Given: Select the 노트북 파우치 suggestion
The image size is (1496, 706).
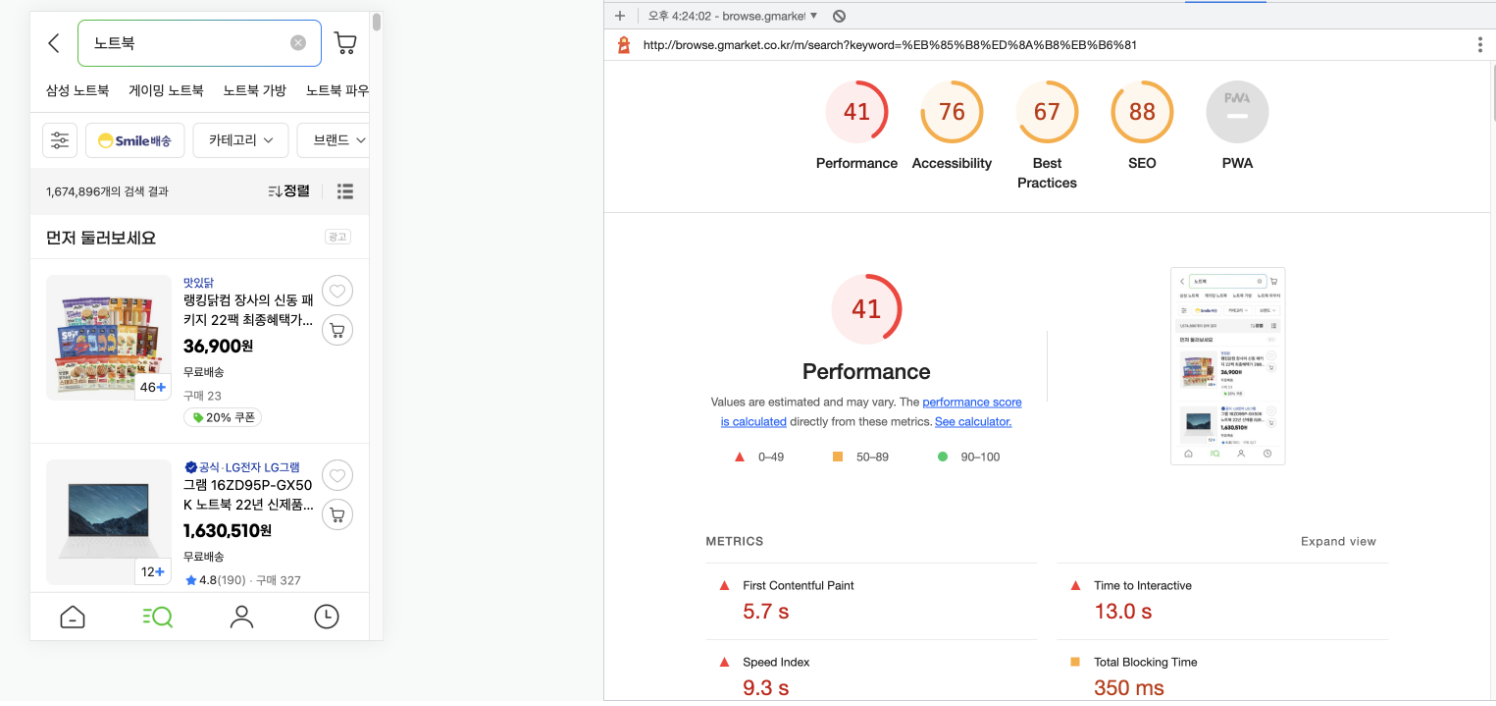Looking at the screenshot, I should coord(337,90).
